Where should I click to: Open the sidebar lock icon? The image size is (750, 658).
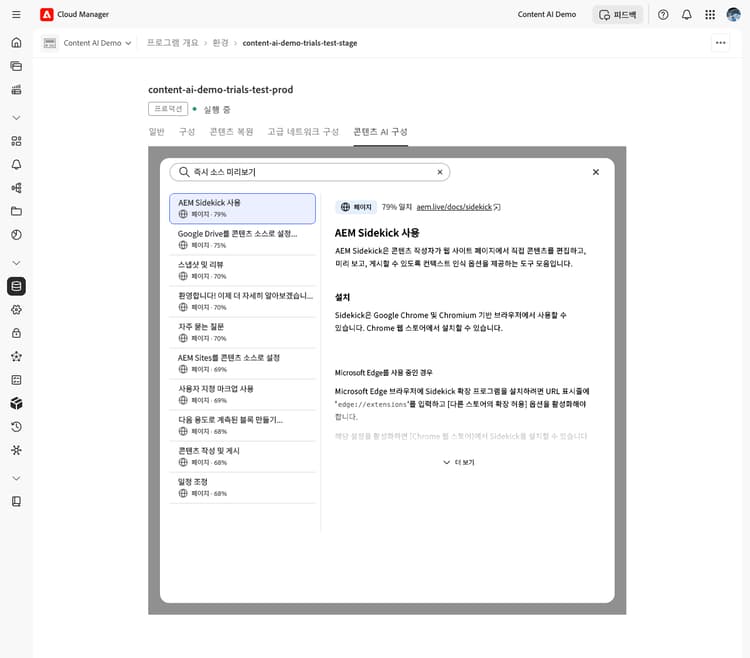pos(16,333)
